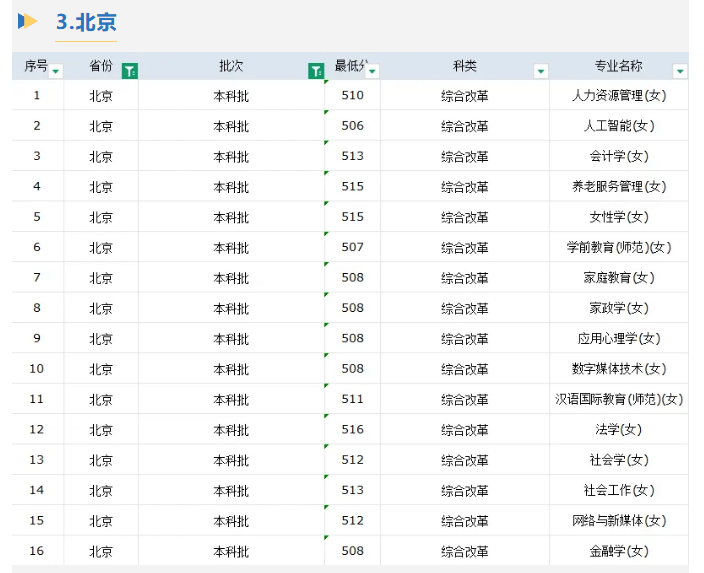The image size is (704, 573).
Task: Click the orange-blue arrow icon beside 3.北京
Action: click(27, 21)
